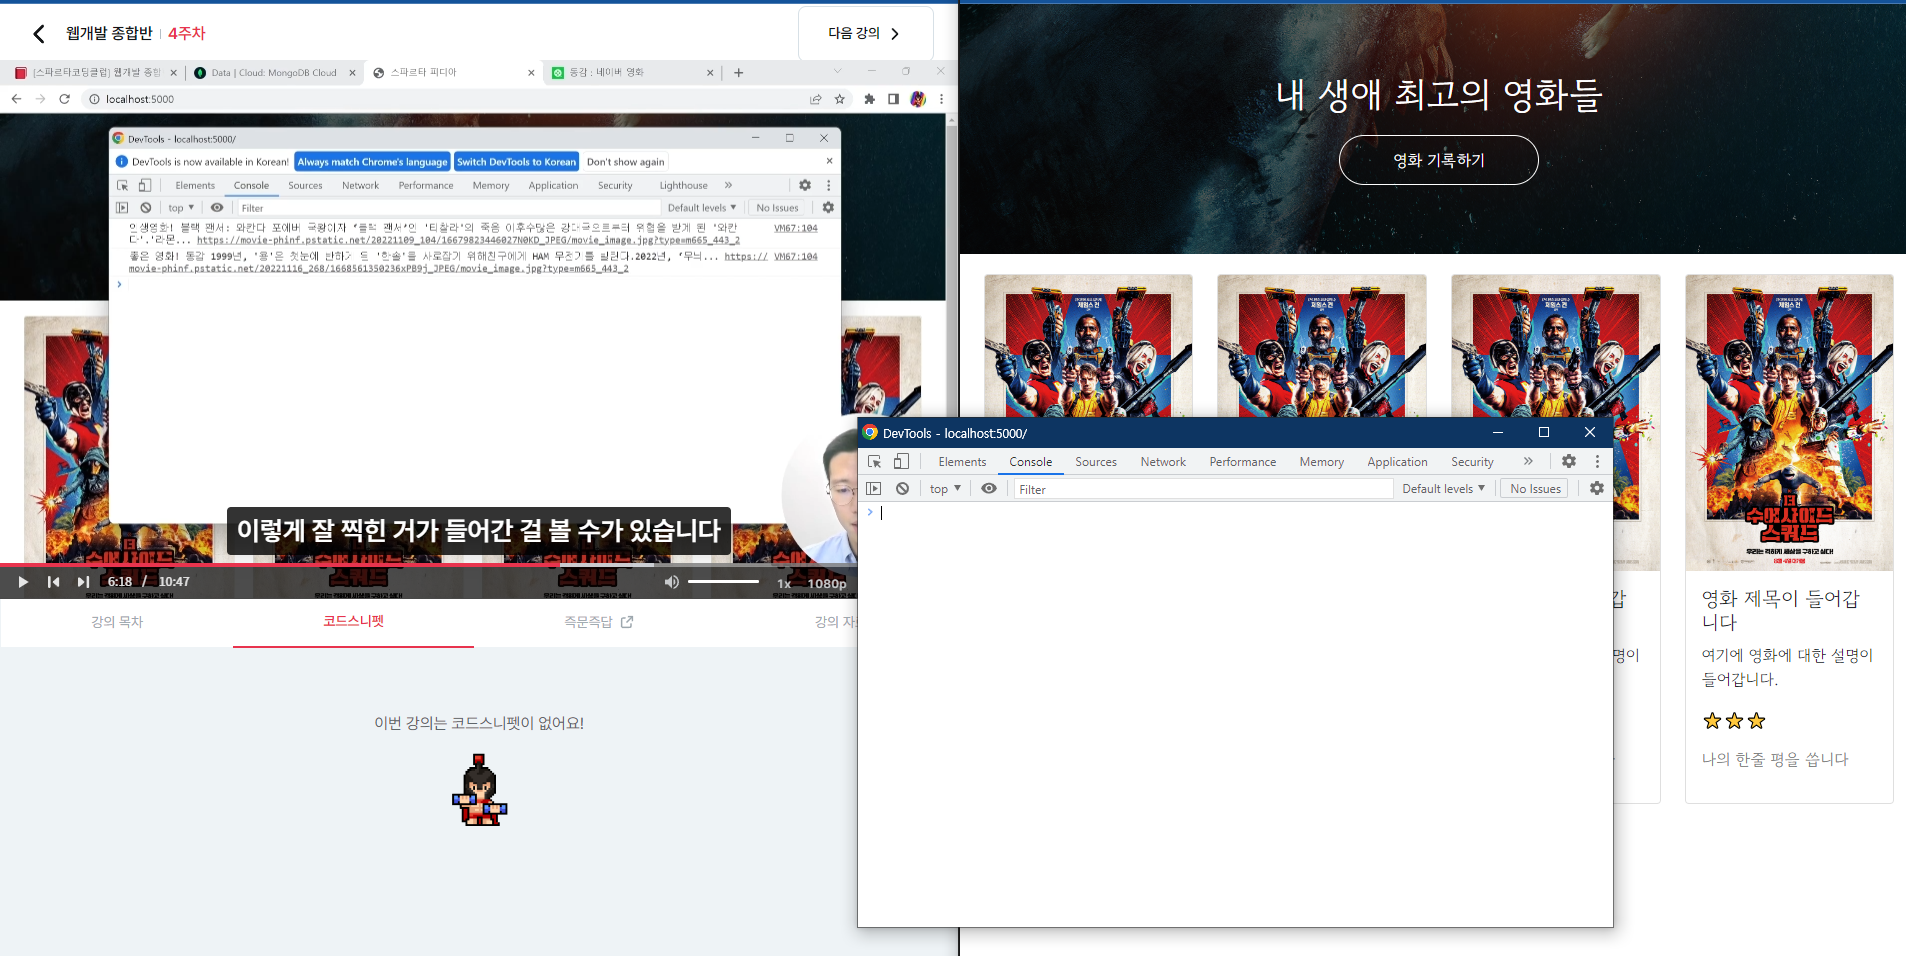Share page icon in video address bar
This screenshot has width=1906, height=956.
[816, 99]
